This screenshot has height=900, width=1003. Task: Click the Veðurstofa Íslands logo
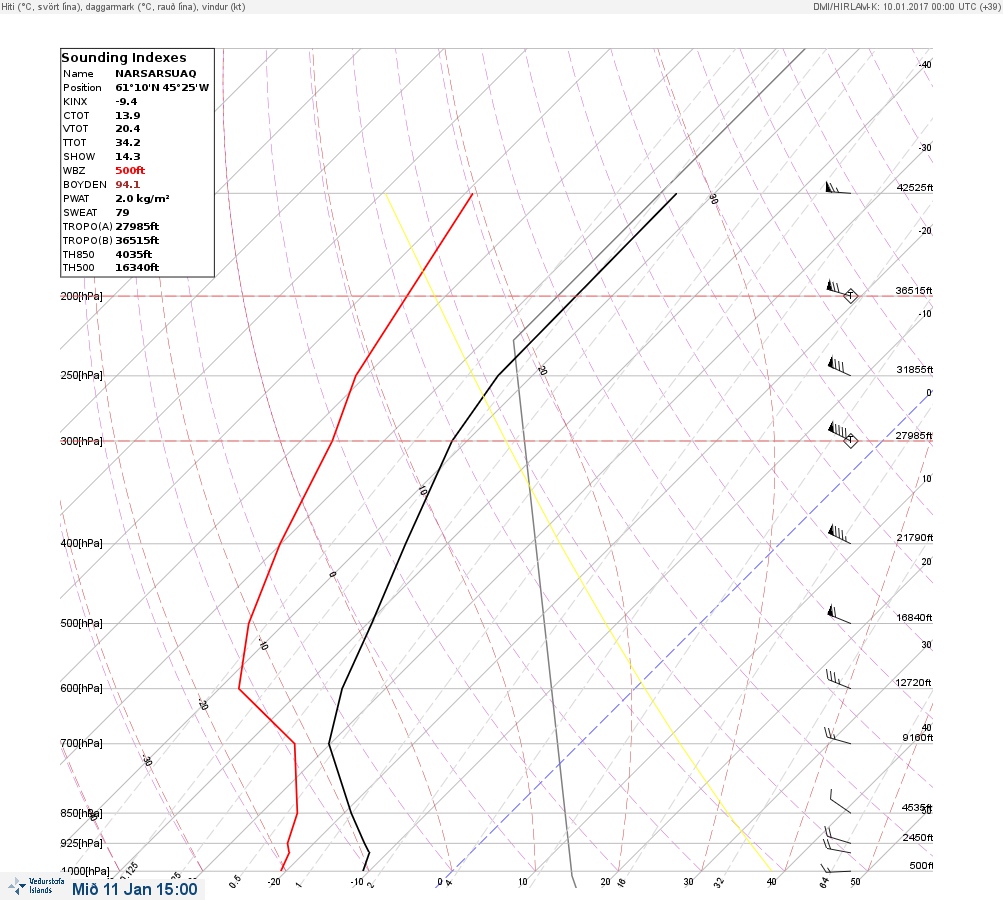[x=37, y=886]
